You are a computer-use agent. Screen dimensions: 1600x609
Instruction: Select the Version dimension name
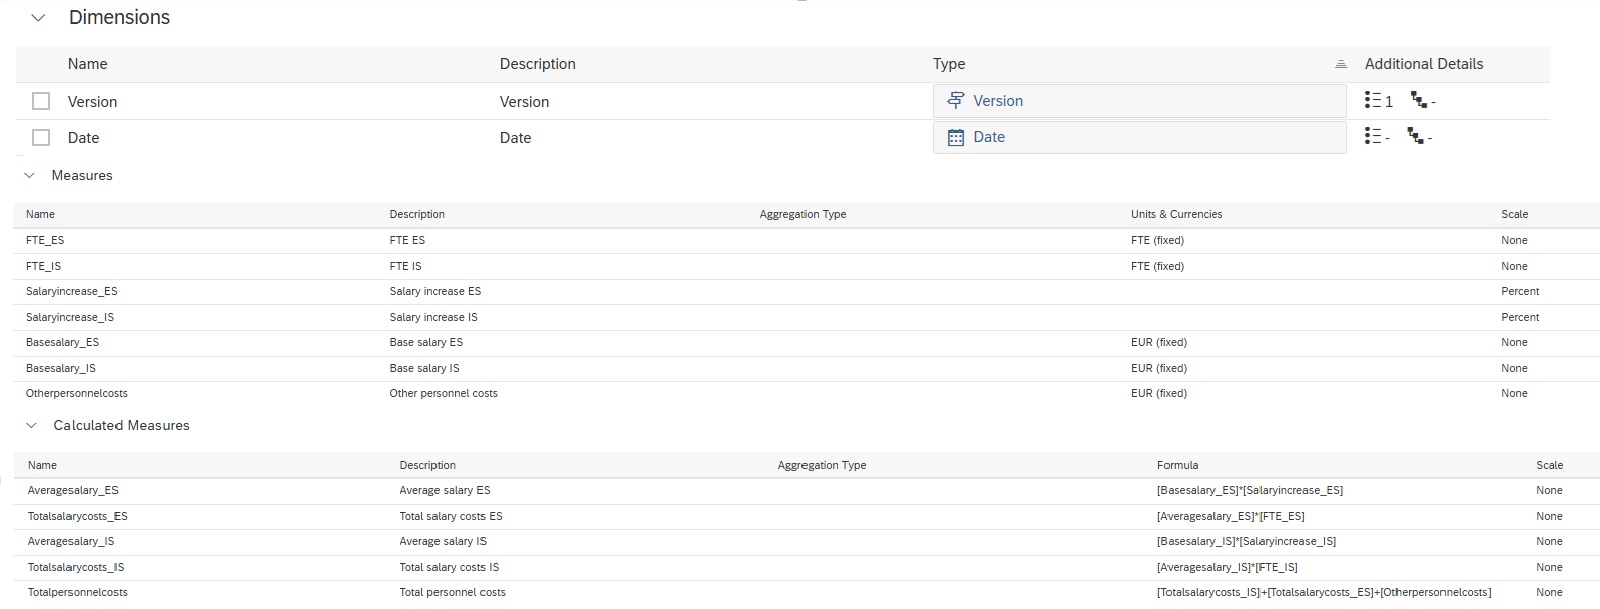tap(92, 102)
